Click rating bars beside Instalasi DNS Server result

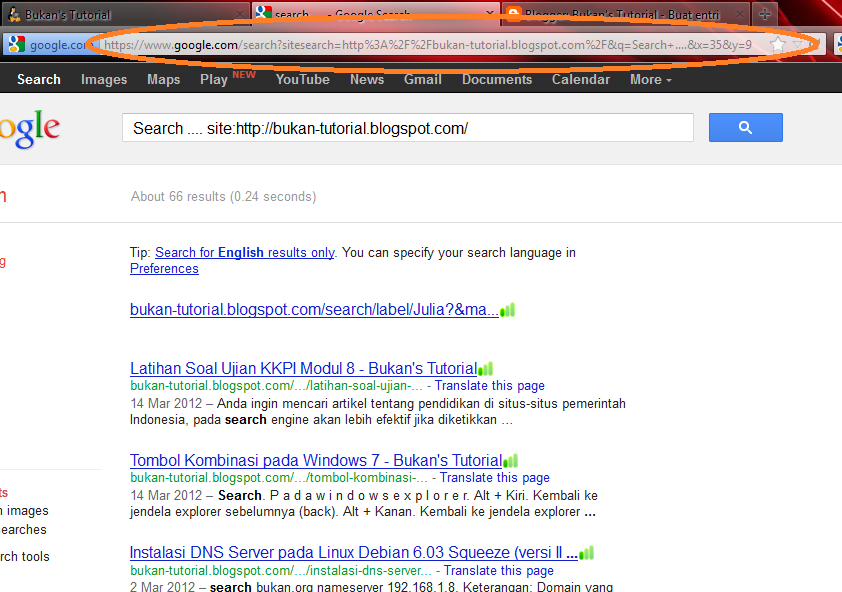coord(587,553)
